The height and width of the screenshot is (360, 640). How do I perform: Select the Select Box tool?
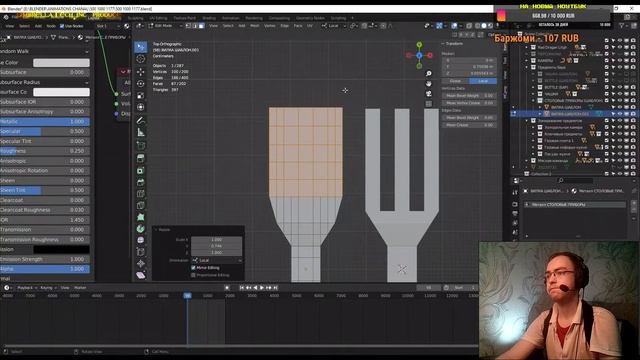point(140,47)
